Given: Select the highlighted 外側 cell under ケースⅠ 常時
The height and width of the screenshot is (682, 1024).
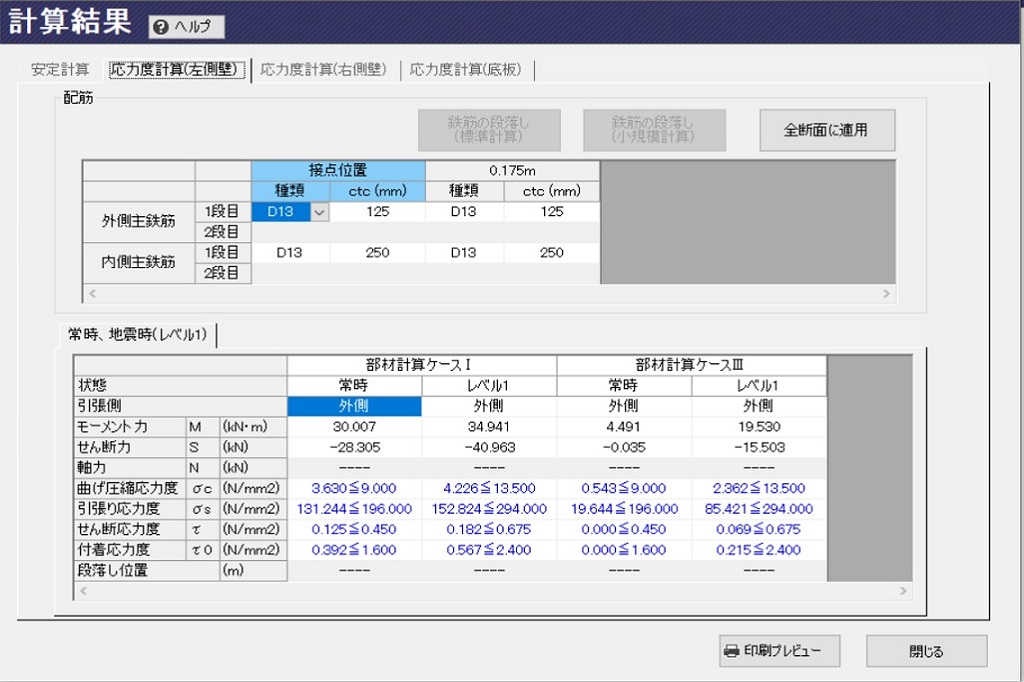Looking at the screenshot, I should click(x=354, y=406).
